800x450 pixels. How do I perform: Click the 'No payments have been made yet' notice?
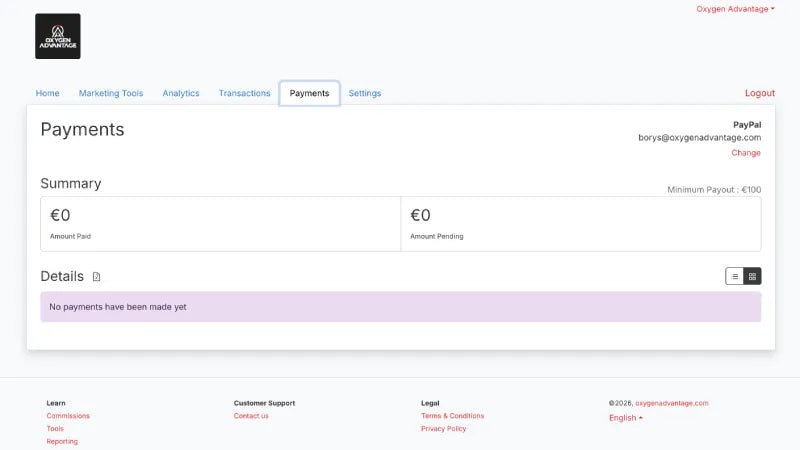click(x=401, y=307)
